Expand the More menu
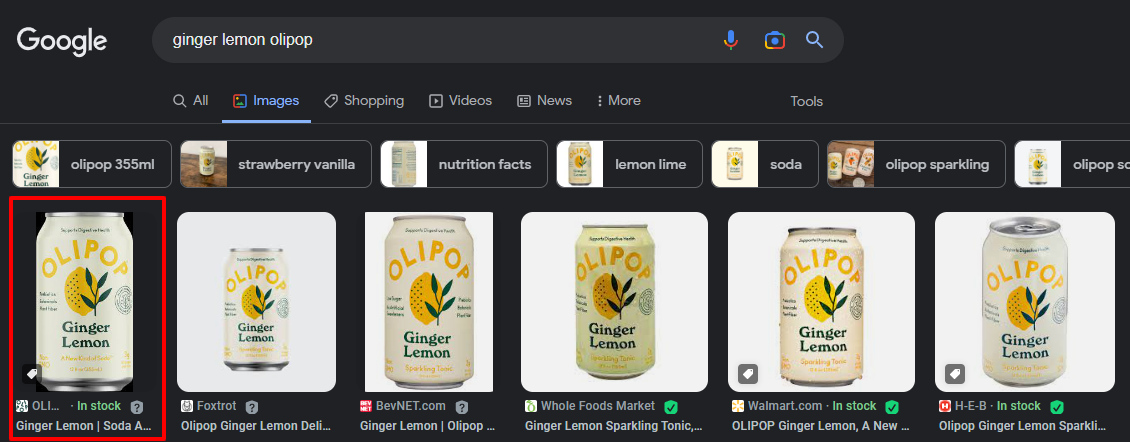The height and width of the screenshot is (442, 1130). pyautogui.click(x=618, y=101)
